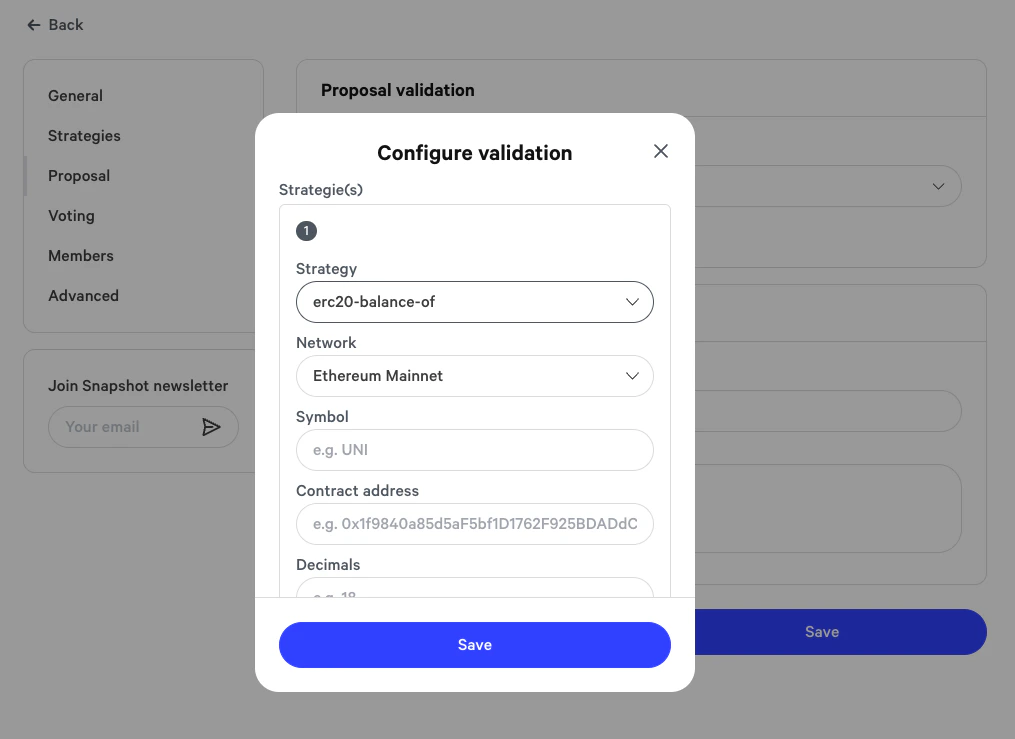Click the Save button behind the modal

click(822, 631)
